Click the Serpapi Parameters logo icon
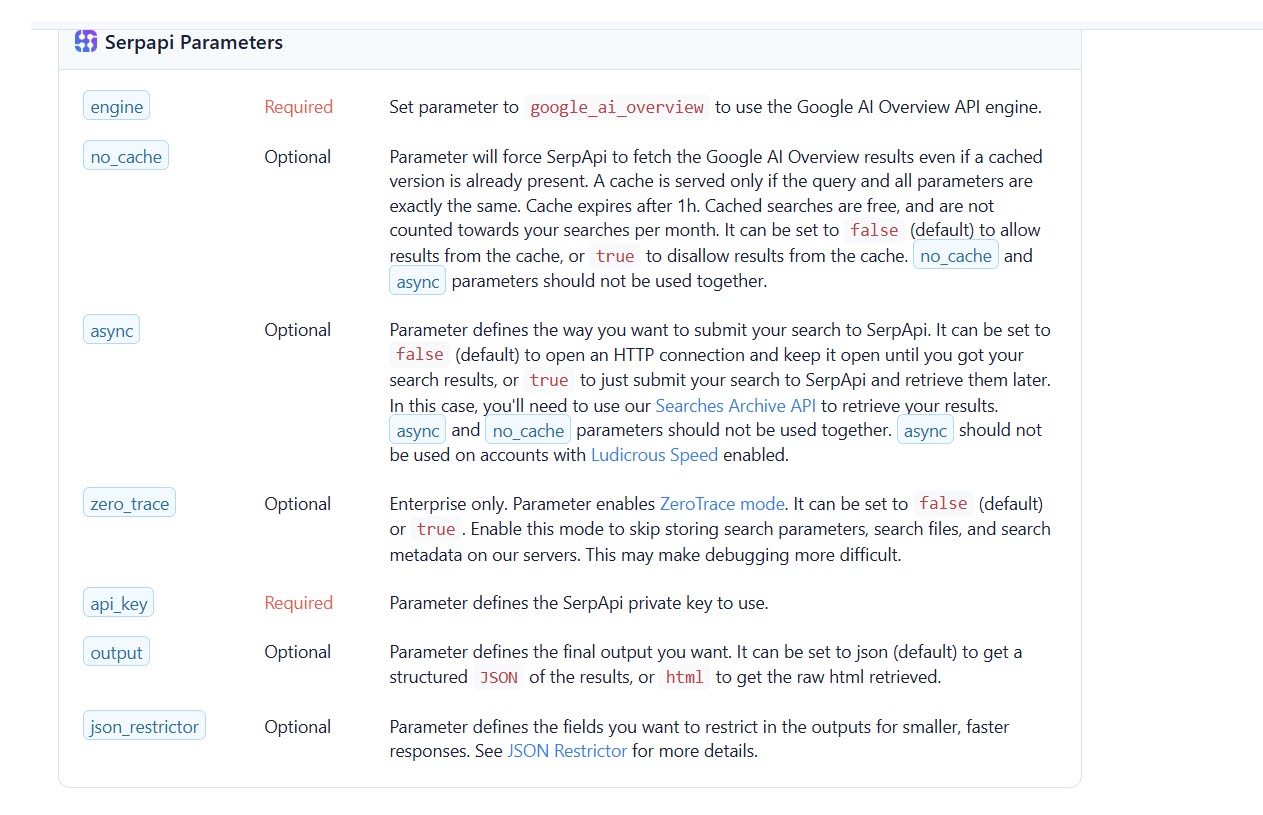The height and width of the screenshot is (815, 1263). pyautogui.click(x=86, y=42)
